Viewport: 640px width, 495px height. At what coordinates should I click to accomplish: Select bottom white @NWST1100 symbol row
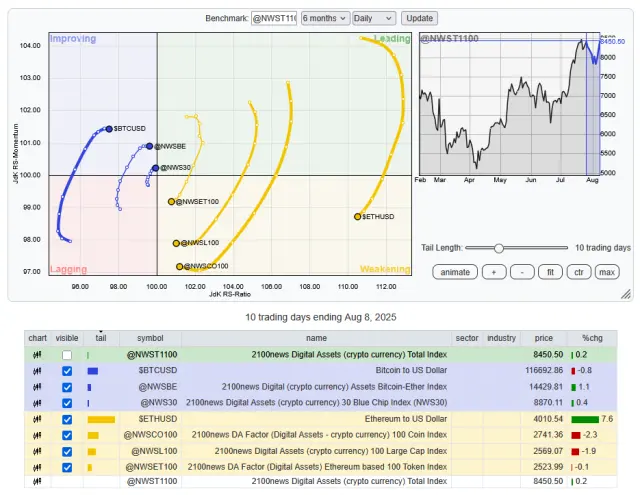(152, 482)
